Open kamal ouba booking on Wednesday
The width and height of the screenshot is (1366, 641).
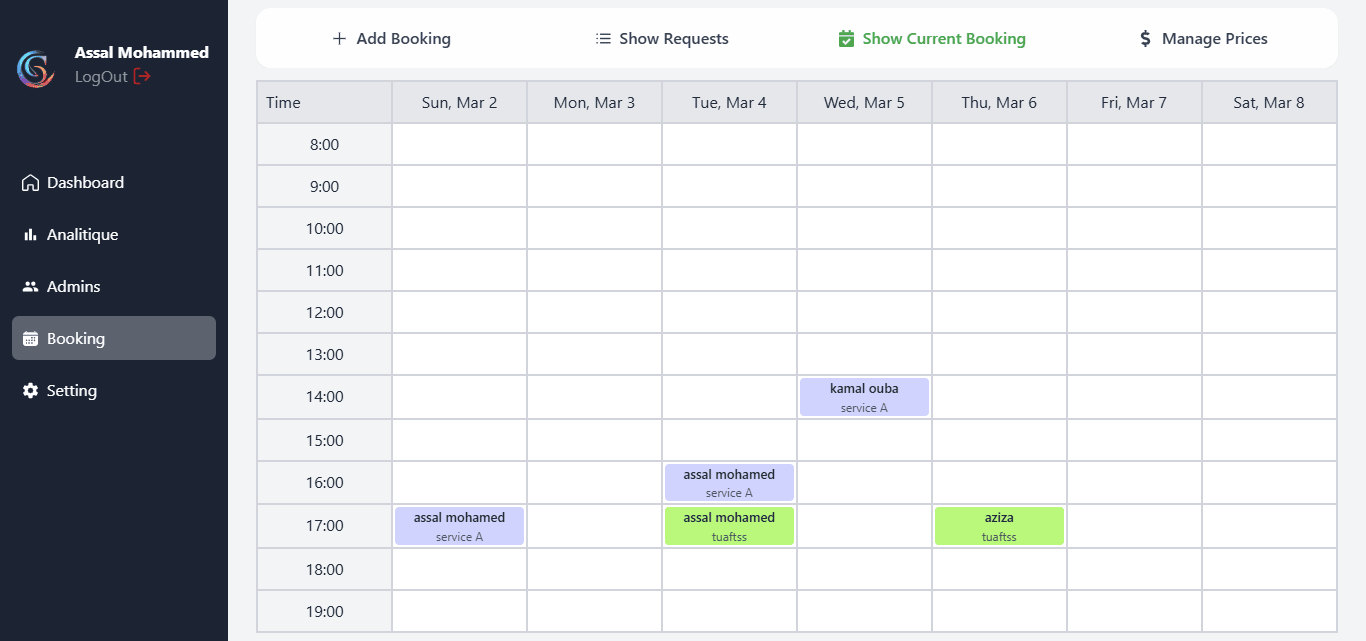[864, 397]
